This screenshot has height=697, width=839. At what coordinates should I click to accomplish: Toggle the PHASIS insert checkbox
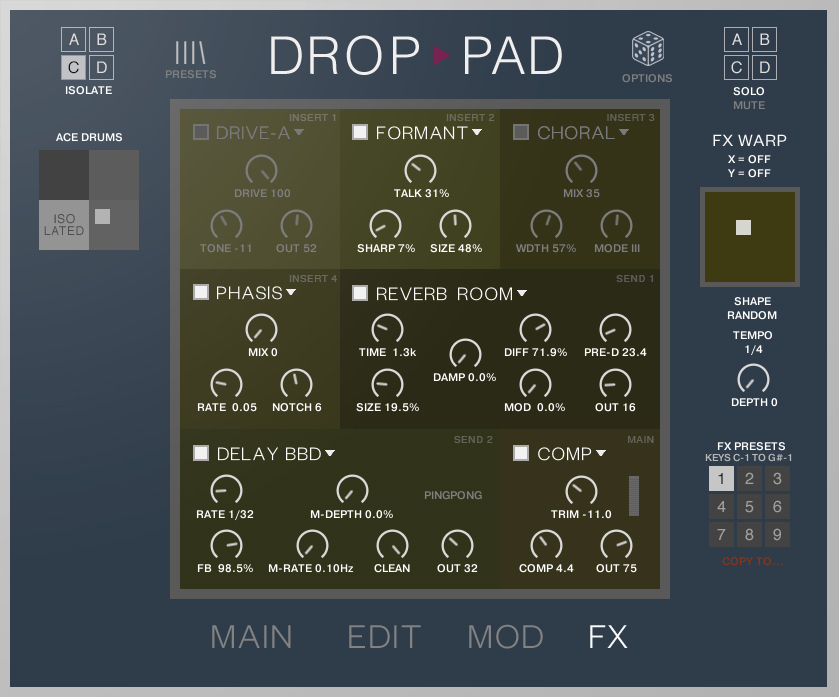coord(201,292)
